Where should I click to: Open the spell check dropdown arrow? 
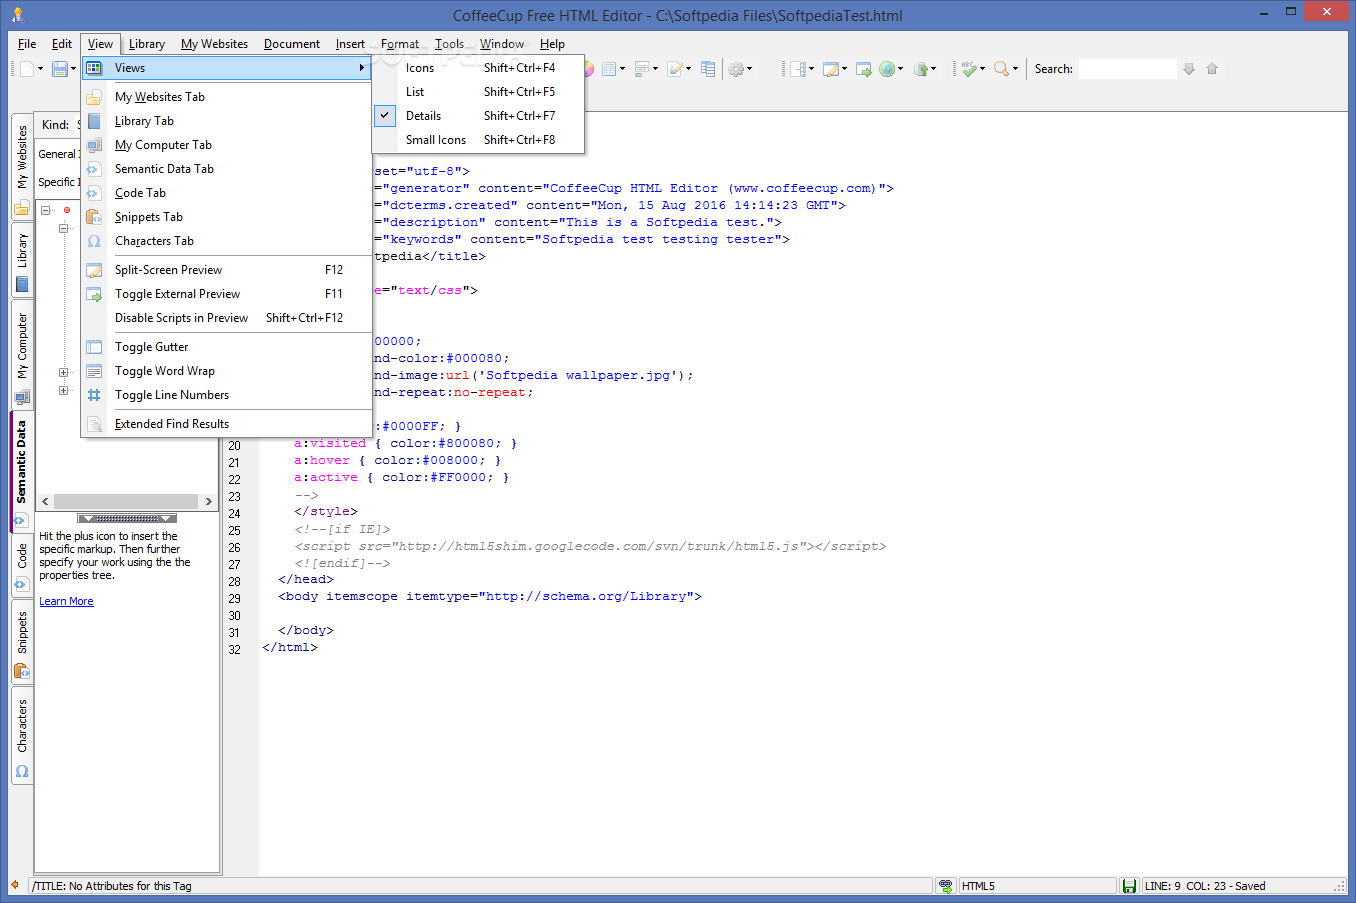coord(982,69)
